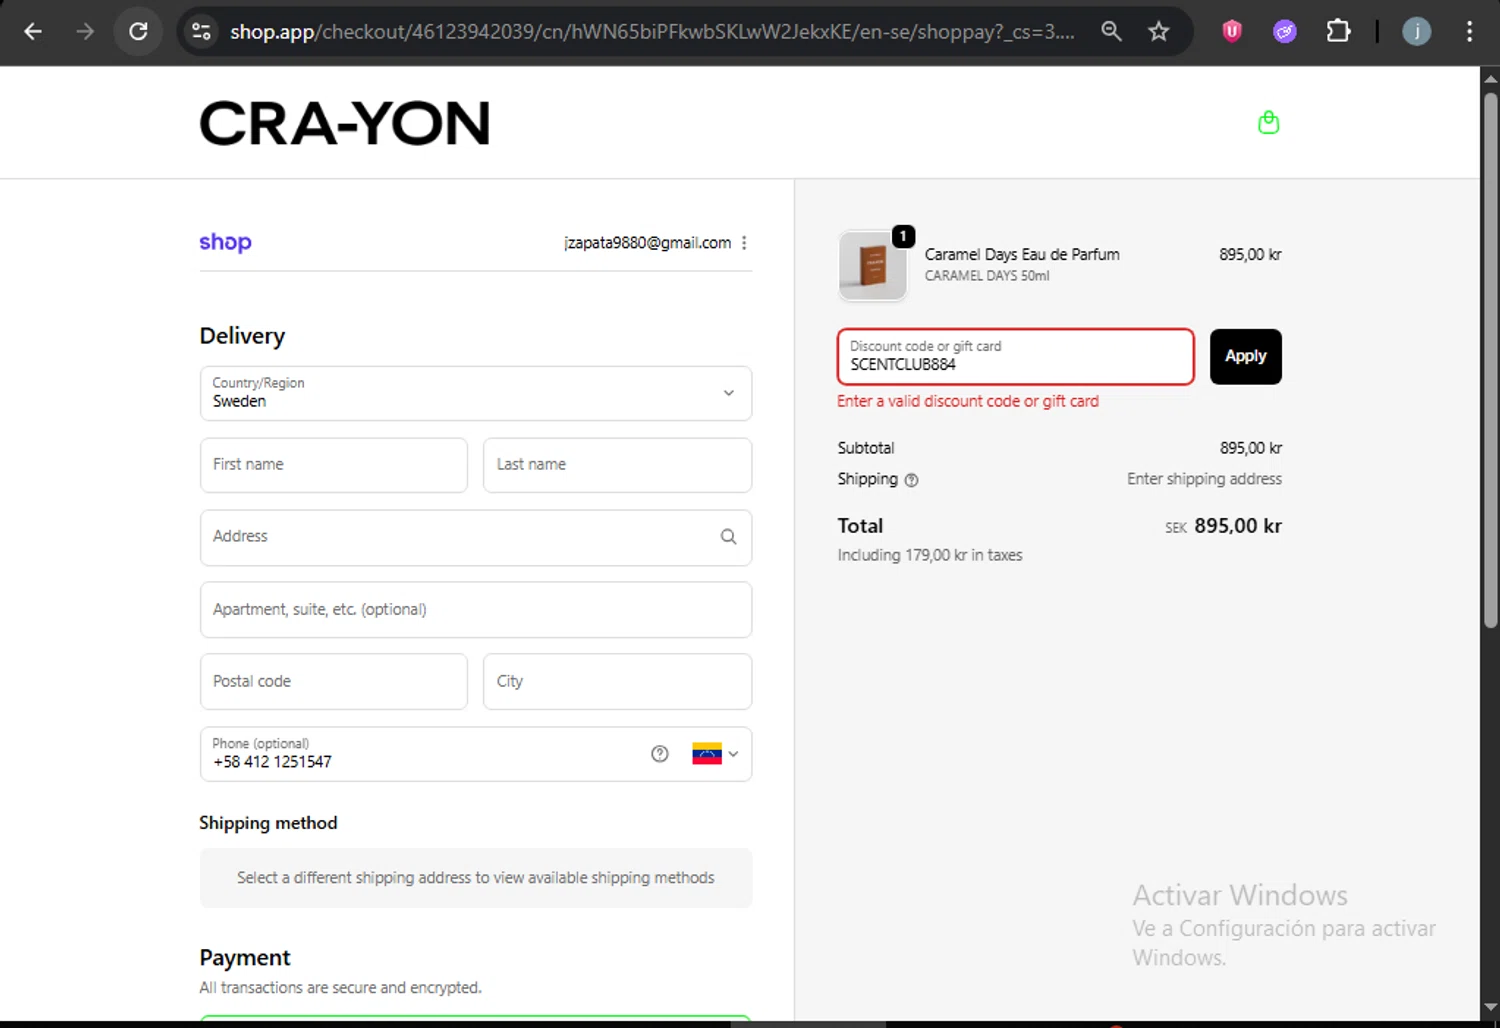Focus the discount code or gift card field
This screenshot has width=1500, height=1028.
(1015, 357)
